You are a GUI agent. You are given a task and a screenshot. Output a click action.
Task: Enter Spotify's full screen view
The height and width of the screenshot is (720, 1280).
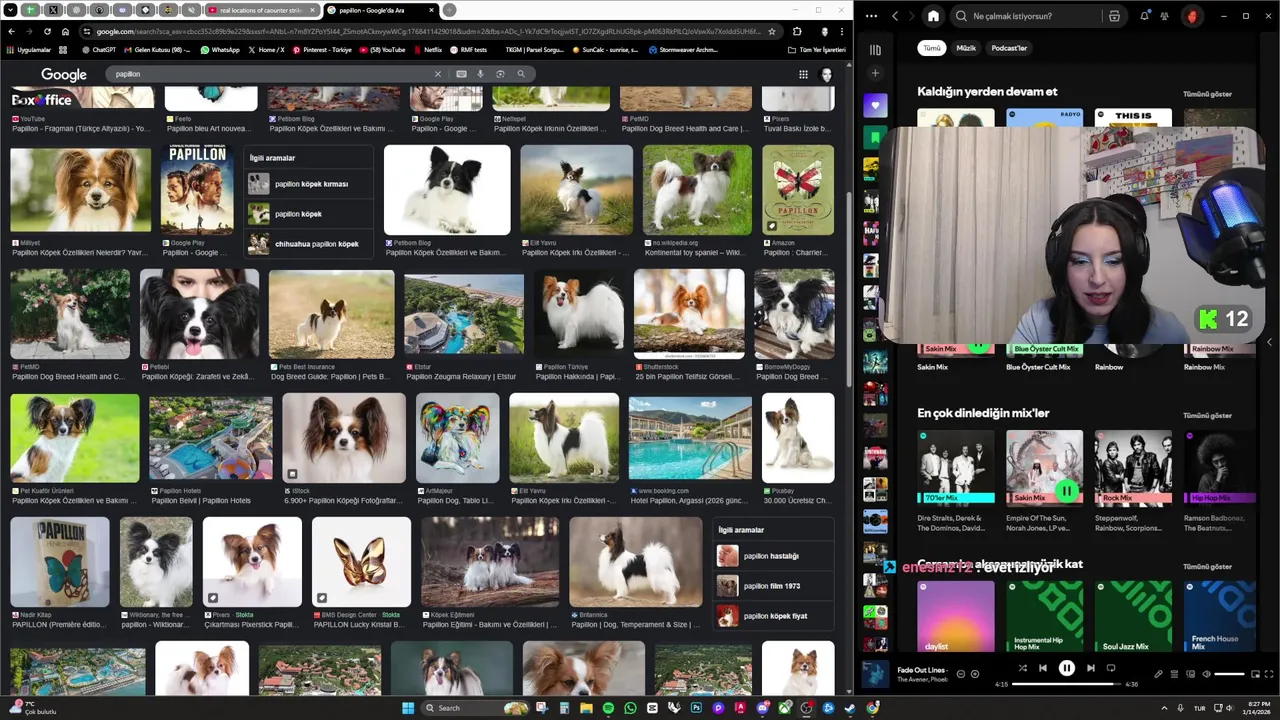[x=1269, y=674]
